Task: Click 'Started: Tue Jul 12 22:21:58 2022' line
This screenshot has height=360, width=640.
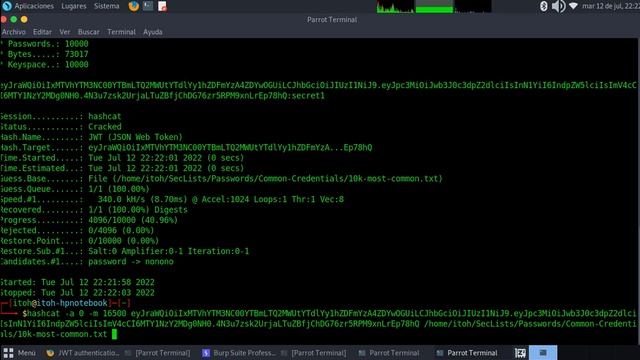Action: [78, 282]
